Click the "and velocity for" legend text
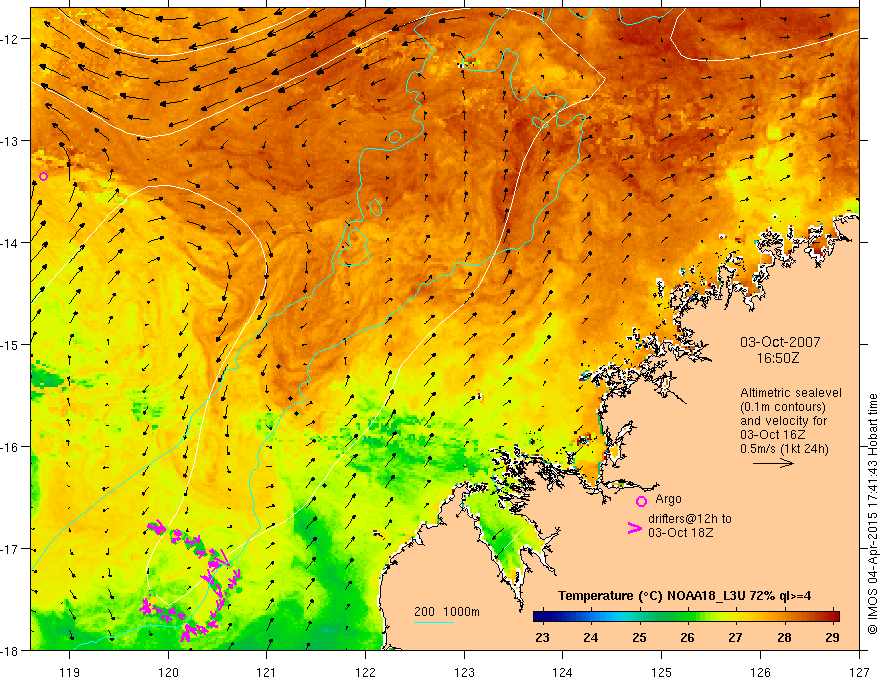Screen dimensions: 880x680 click(783, 421)
